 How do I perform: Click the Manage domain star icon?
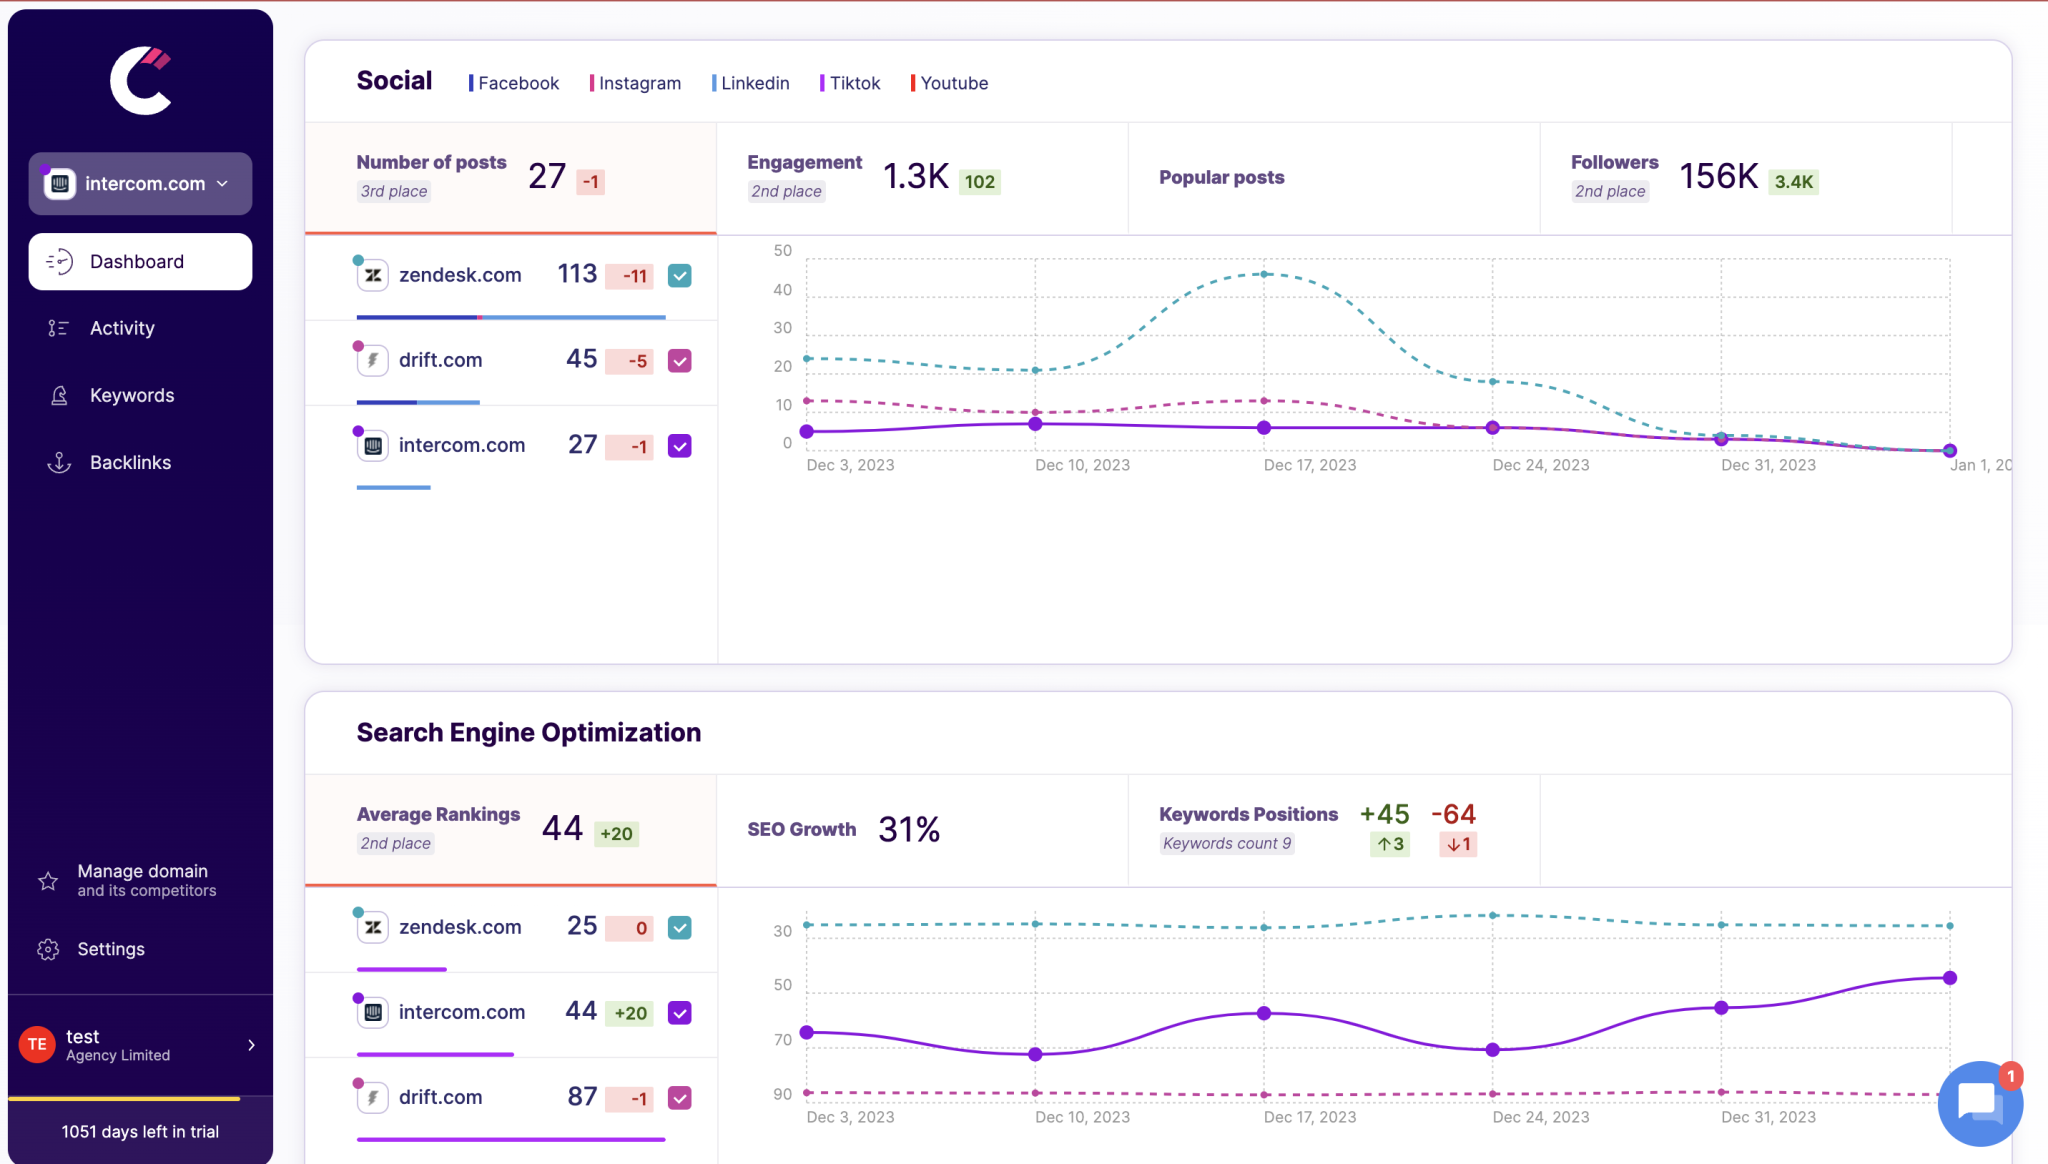47,881
